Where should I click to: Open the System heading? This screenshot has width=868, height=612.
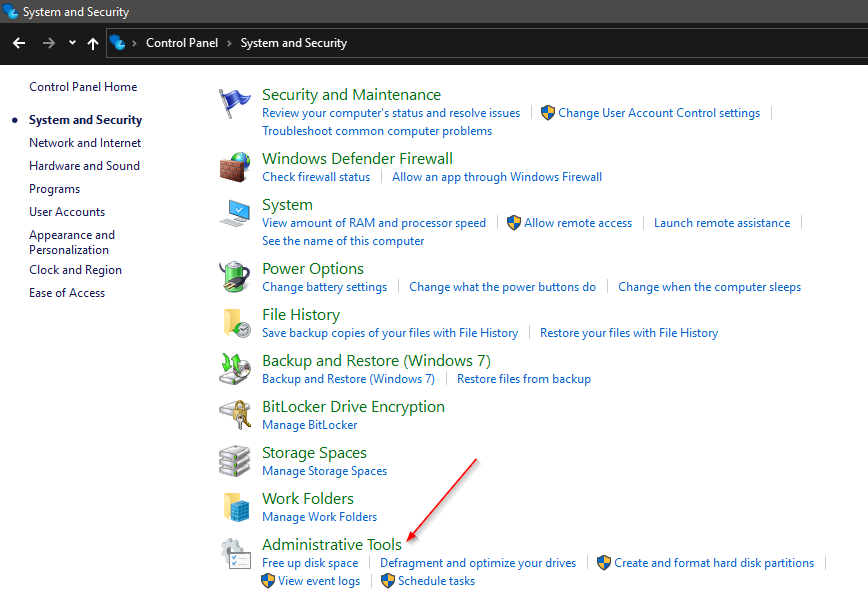click(x=287, y=205)
